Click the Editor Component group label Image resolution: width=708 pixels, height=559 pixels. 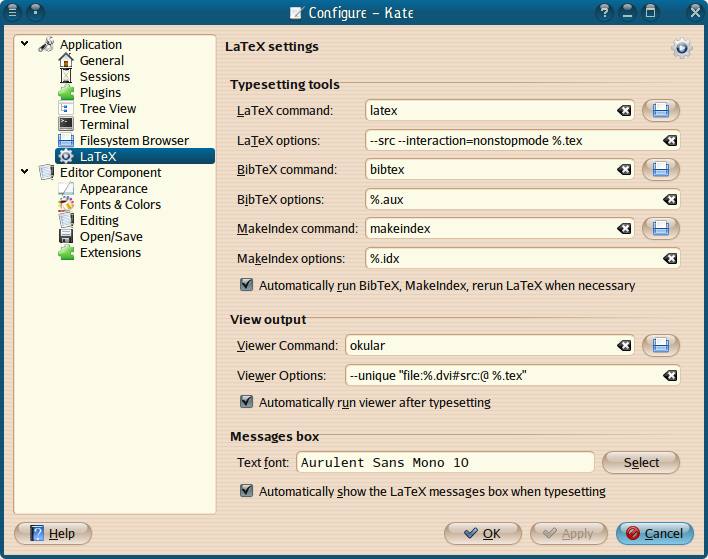pos(111,172)
